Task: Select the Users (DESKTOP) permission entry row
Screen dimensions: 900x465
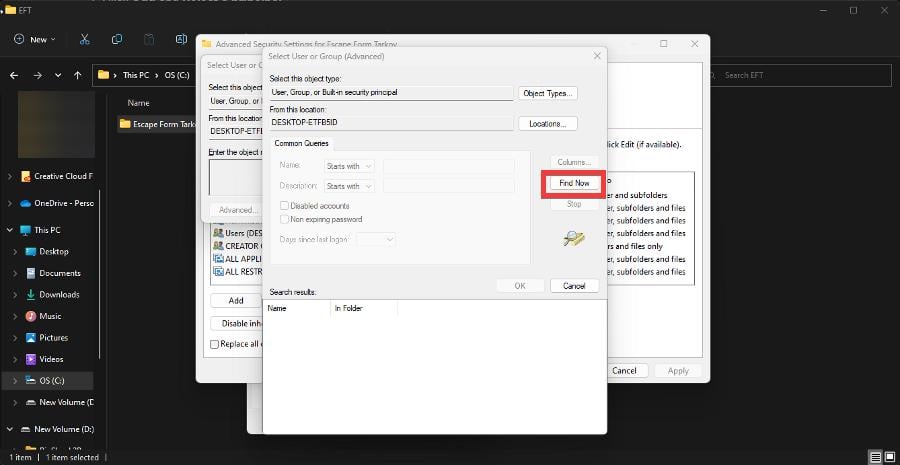Action: [x=237, y=233]
